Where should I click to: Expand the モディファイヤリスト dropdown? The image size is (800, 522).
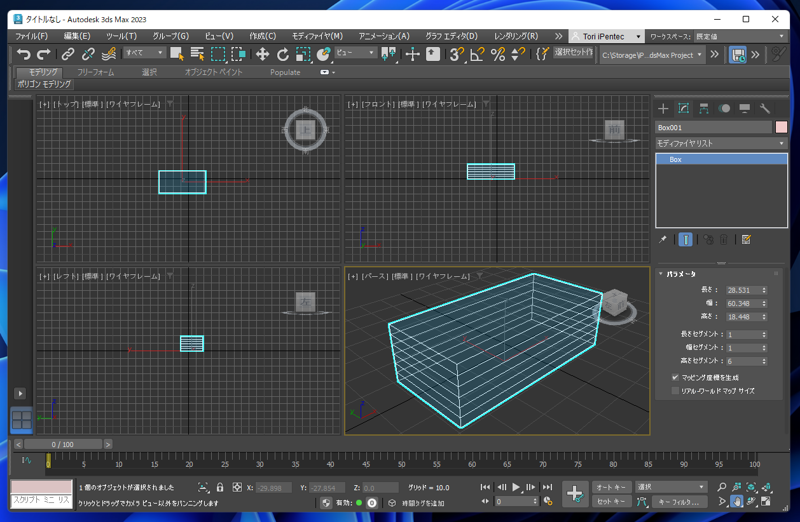[x=721, y=143]
